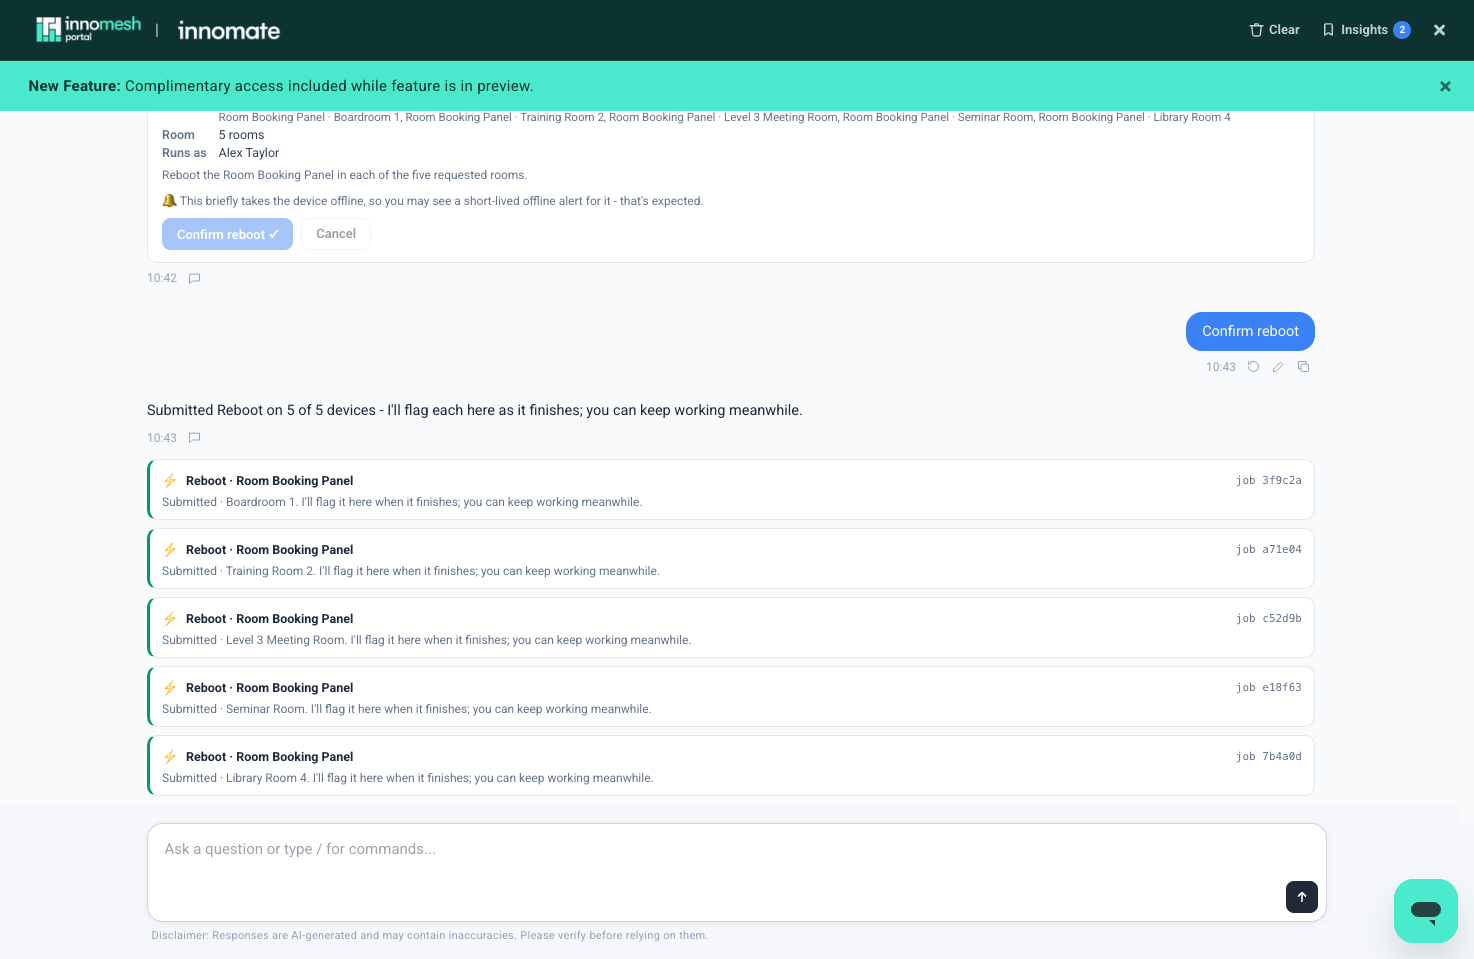Viewport: 1474px width, 959px height.
Task: Clear the conversation with Clear button
Action: (1274, 30)
